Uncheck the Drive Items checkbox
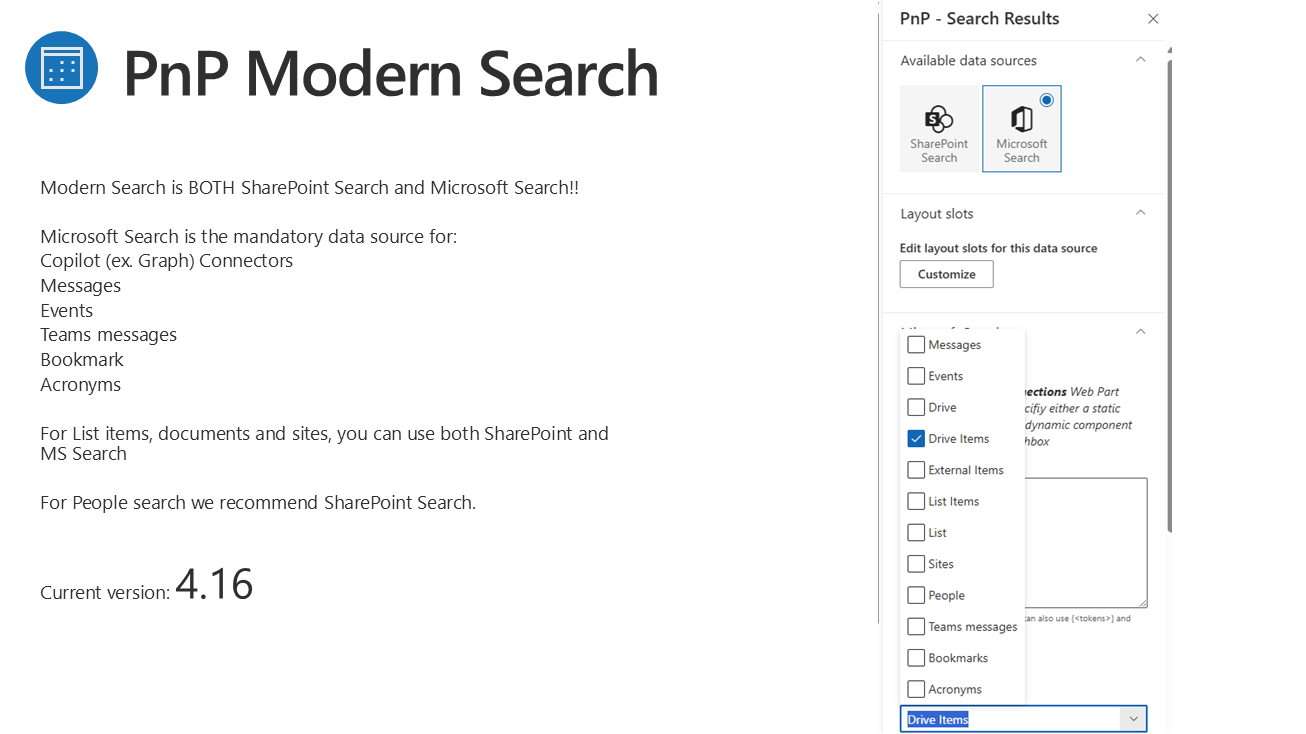1306x734 pixels. 916,439
